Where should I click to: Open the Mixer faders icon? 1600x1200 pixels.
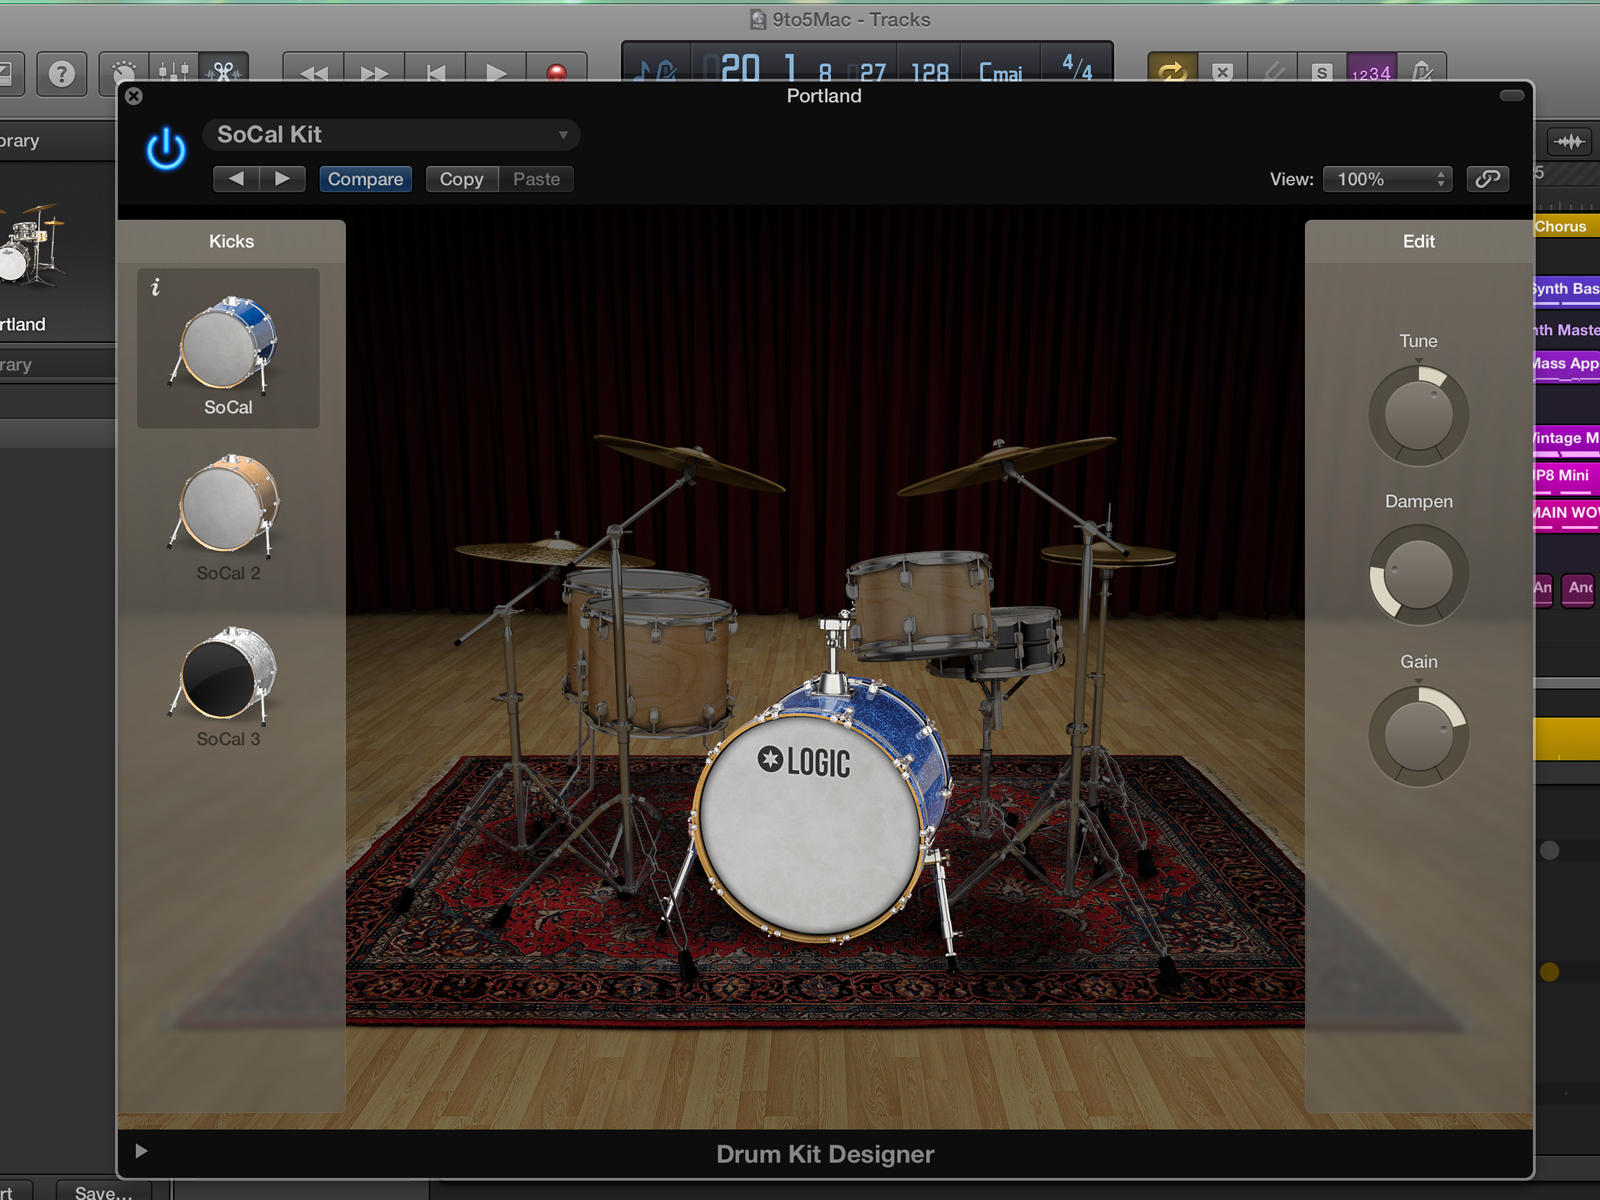[173, 72]
